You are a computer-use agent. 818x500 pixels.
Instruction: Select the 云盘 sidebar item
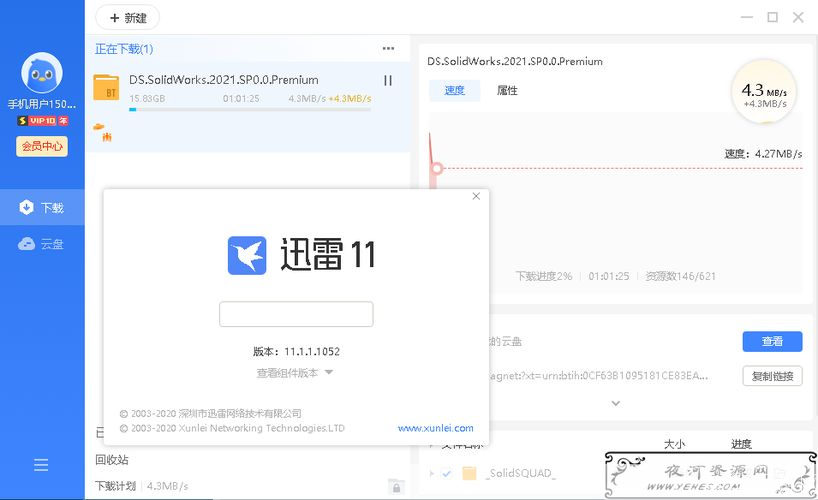42,244
